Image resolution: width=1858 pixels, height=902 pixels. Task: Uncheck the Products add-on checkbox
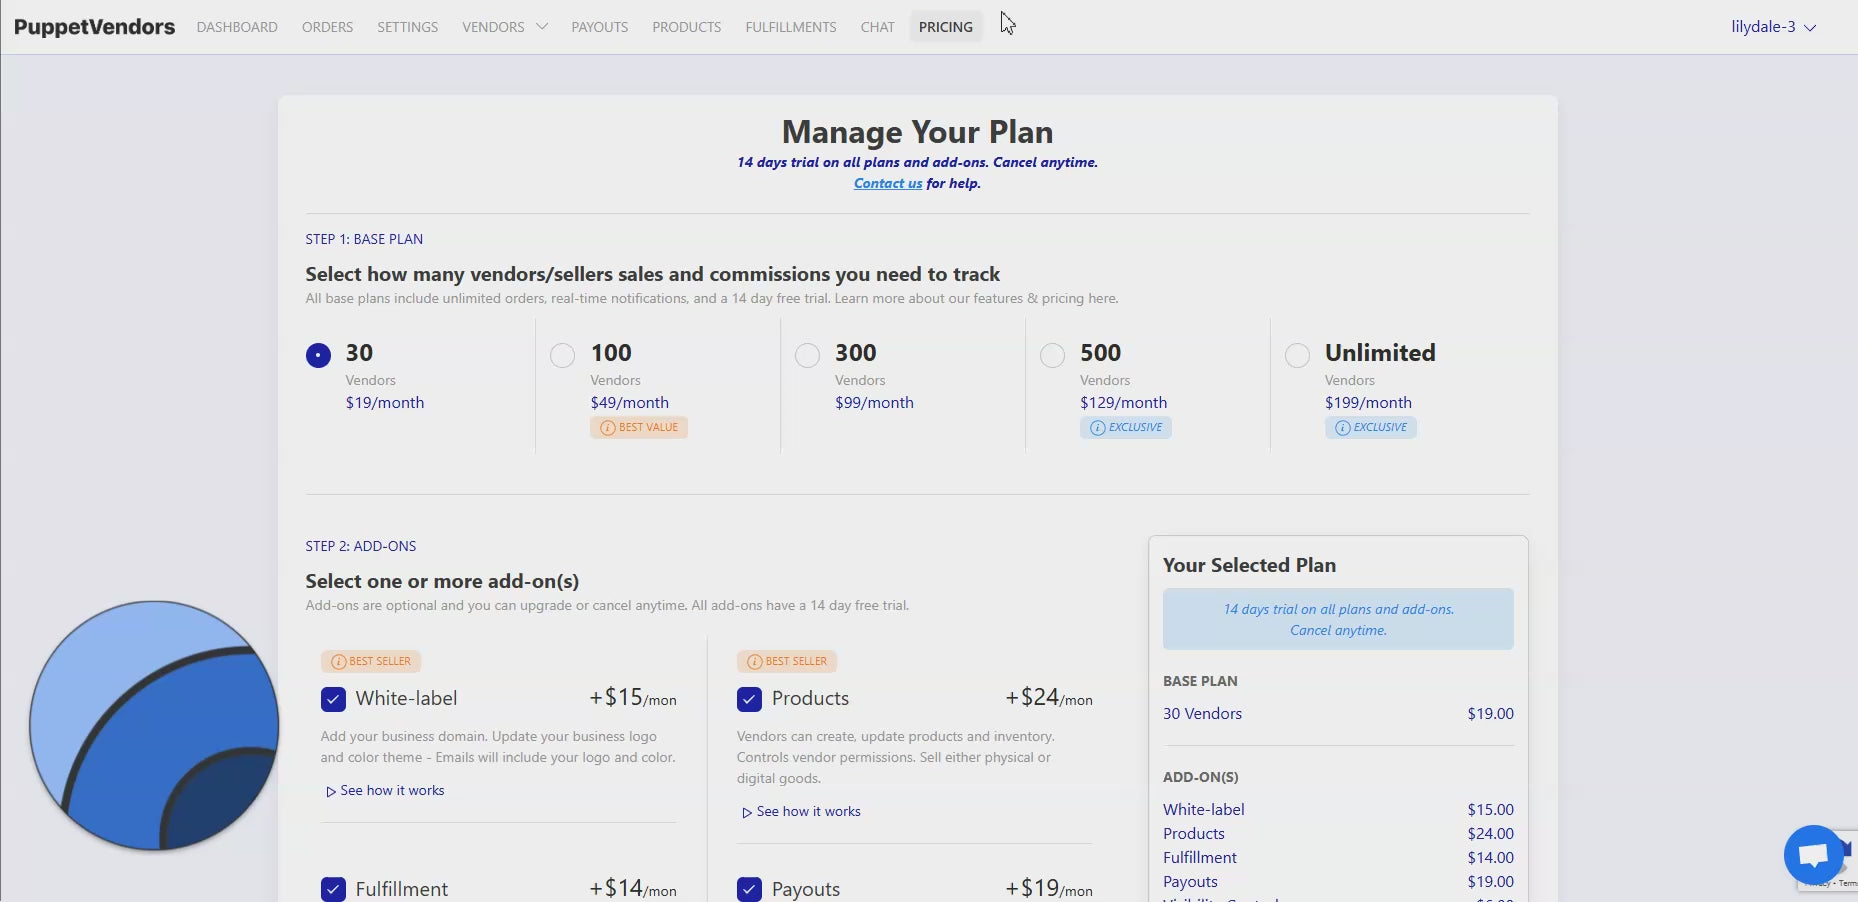[x=749, y=698]
